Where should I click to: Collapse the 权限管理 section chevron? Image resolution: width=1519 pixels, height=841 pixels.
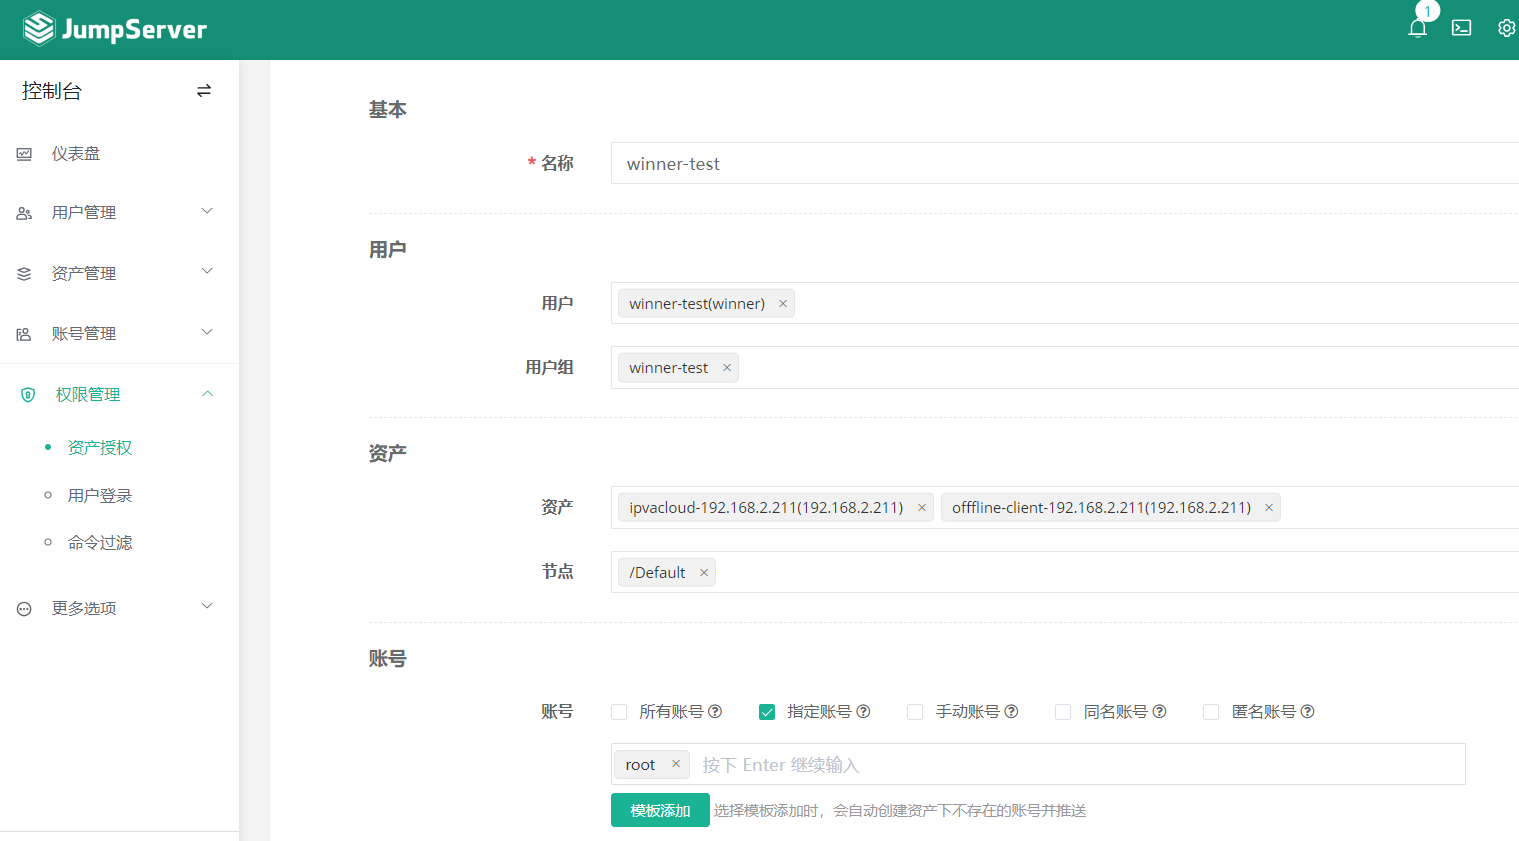point(207,393)
